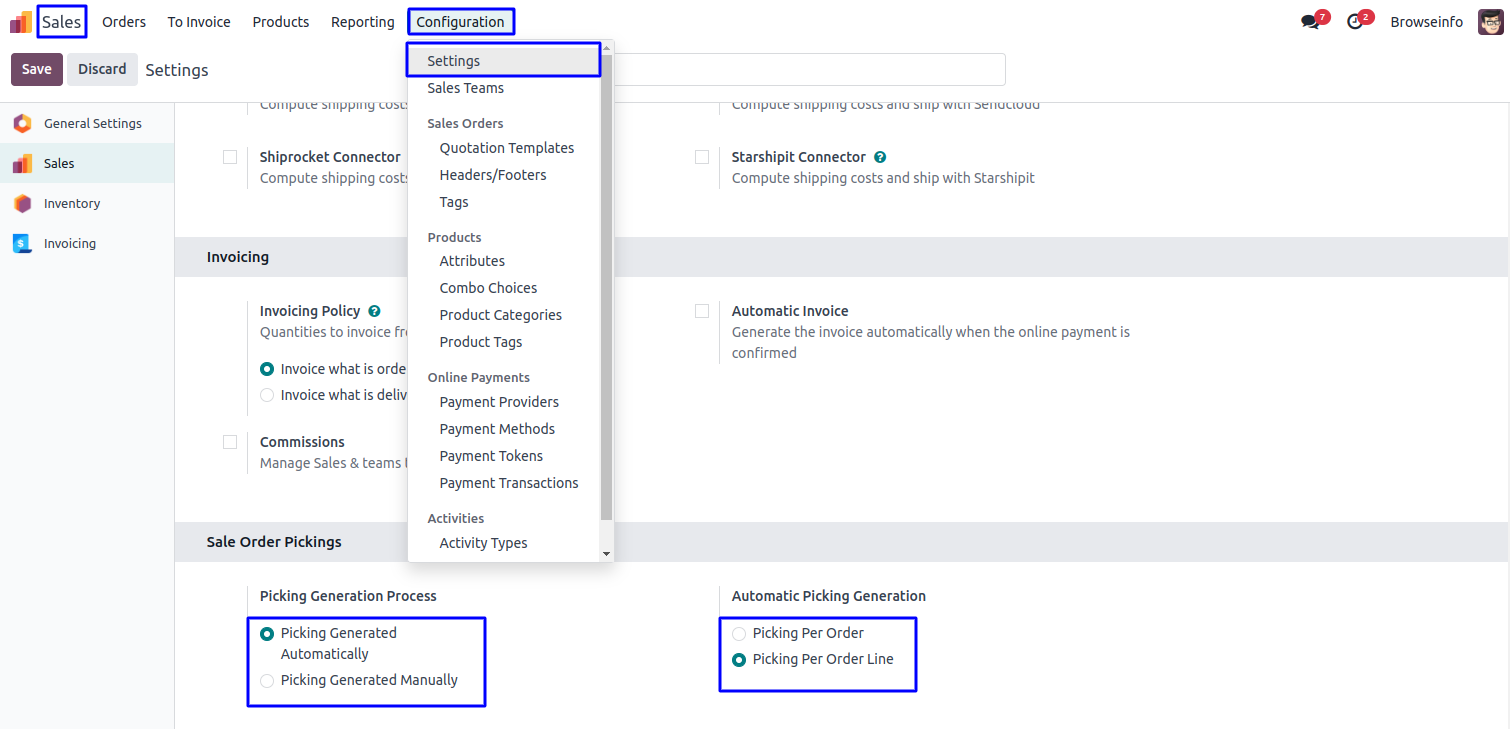The width and height of the screenshot is (1510, 729).
Task: Choose Picking Per Order radio option
Action: click(739, 634)
